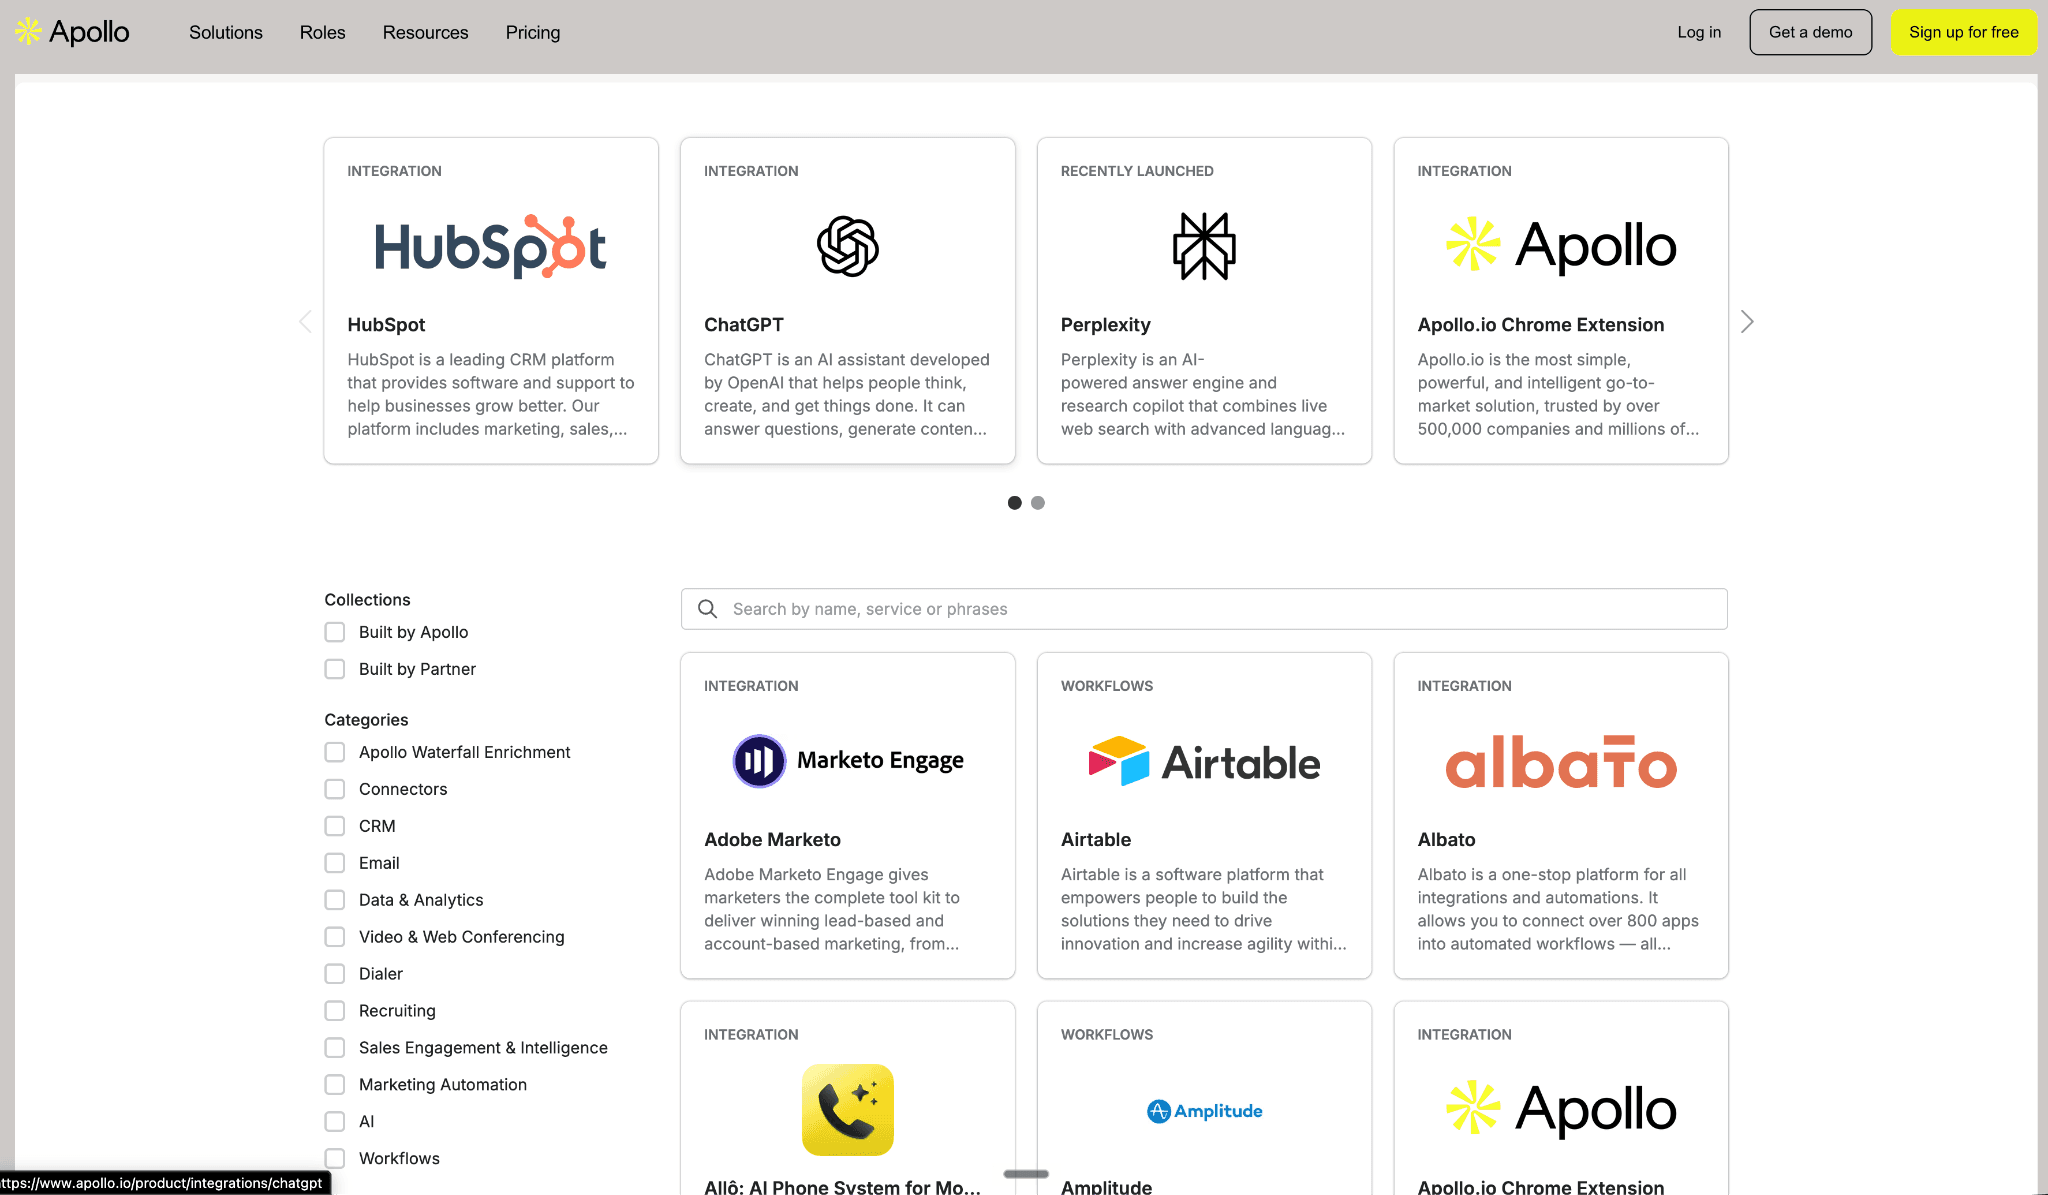
Task: Check the Built by Partner checkbox
Action: [335, 669]
